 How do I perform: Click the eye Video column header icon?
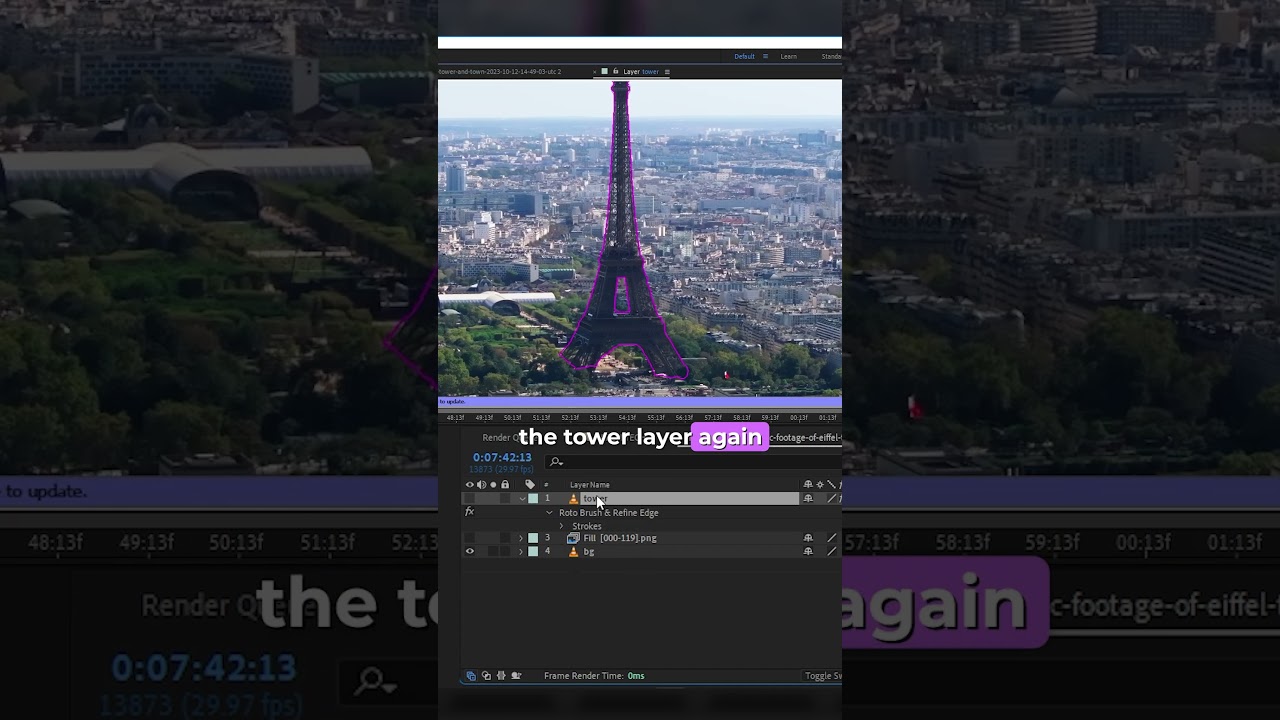pos(470,485)
